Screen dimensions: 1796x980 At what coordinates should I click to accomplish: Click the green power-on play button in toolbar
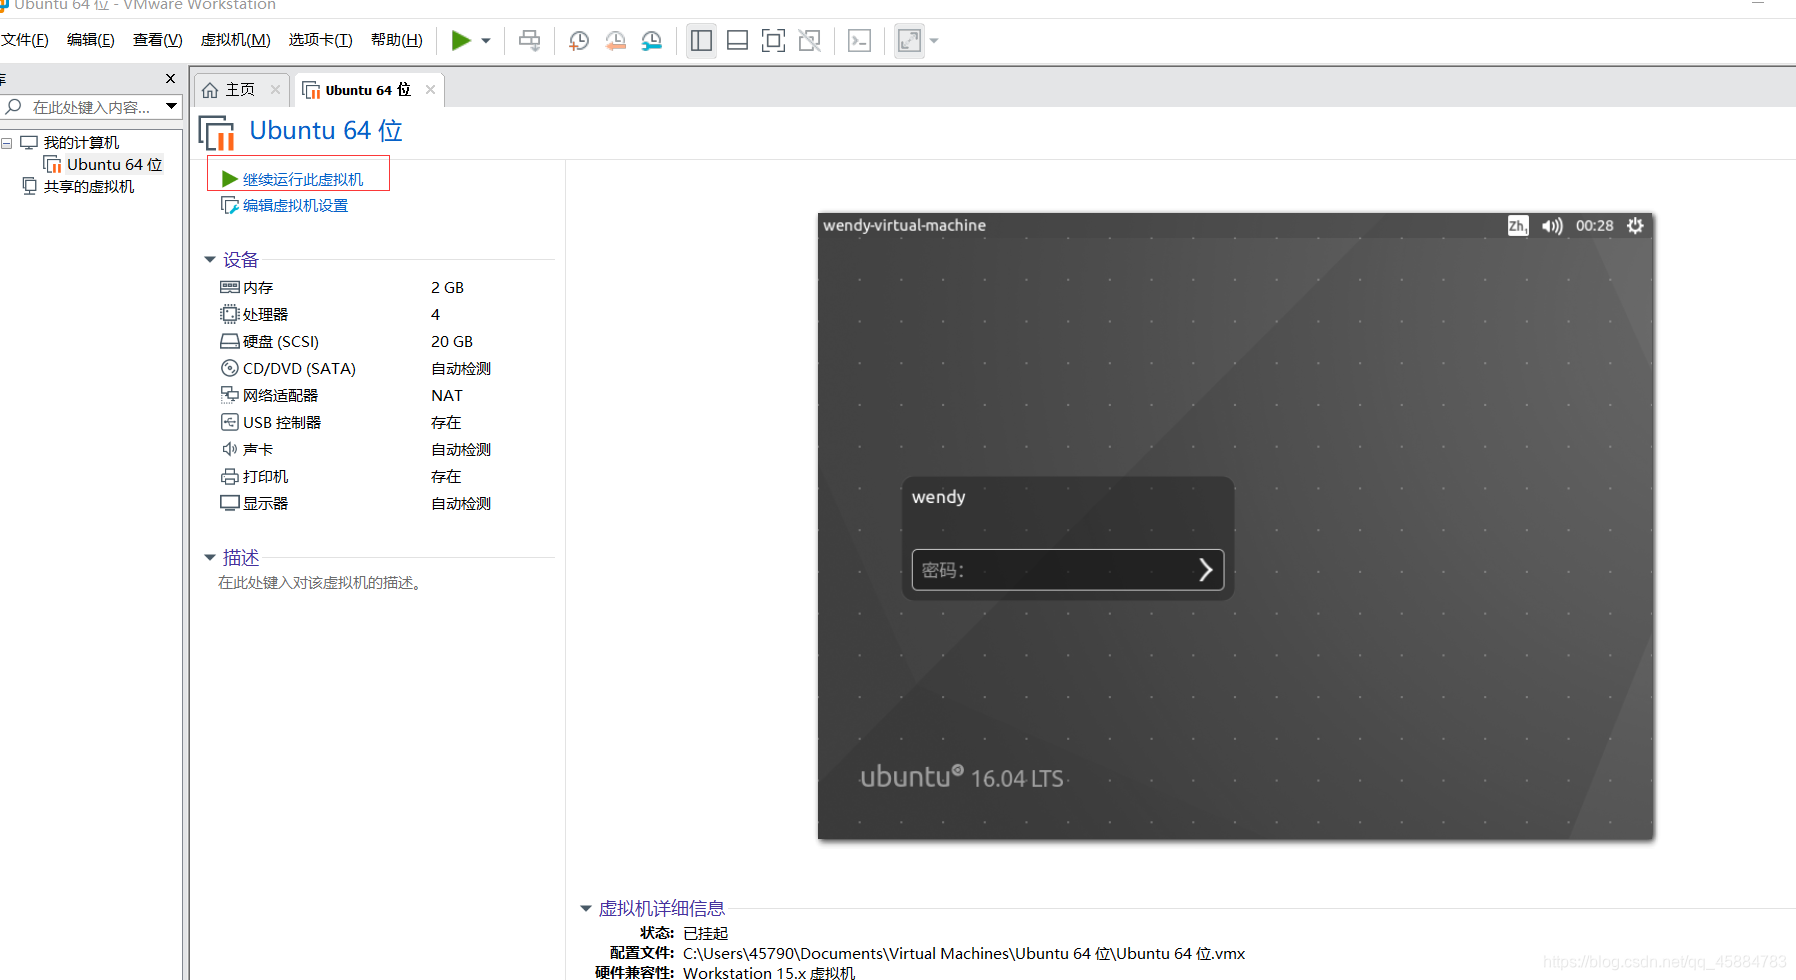(x=461, y=40)
